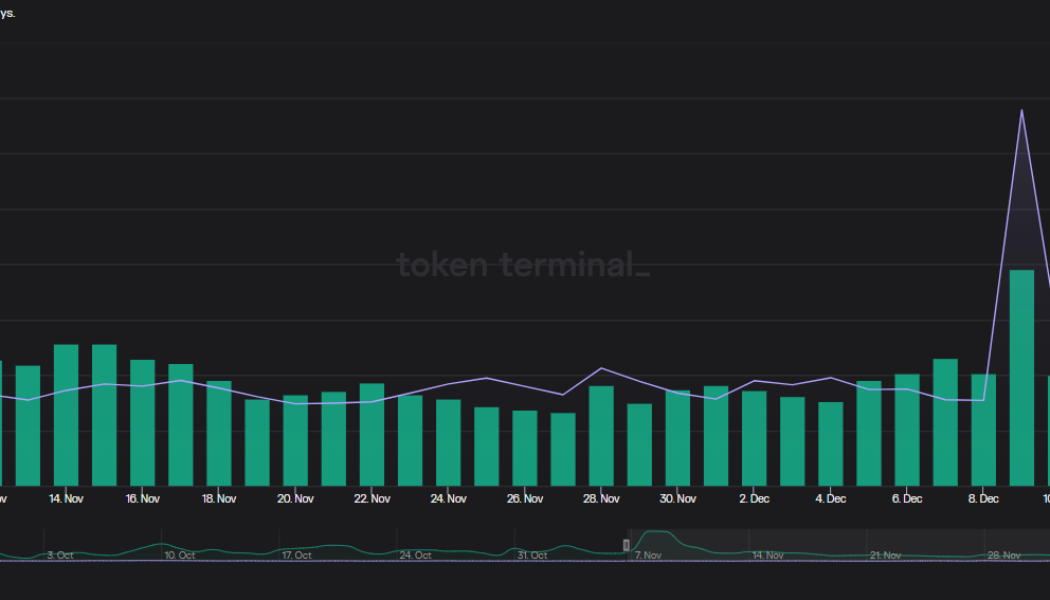Click the peak of the purple line
The image size is (1050, 600).
1021,110
